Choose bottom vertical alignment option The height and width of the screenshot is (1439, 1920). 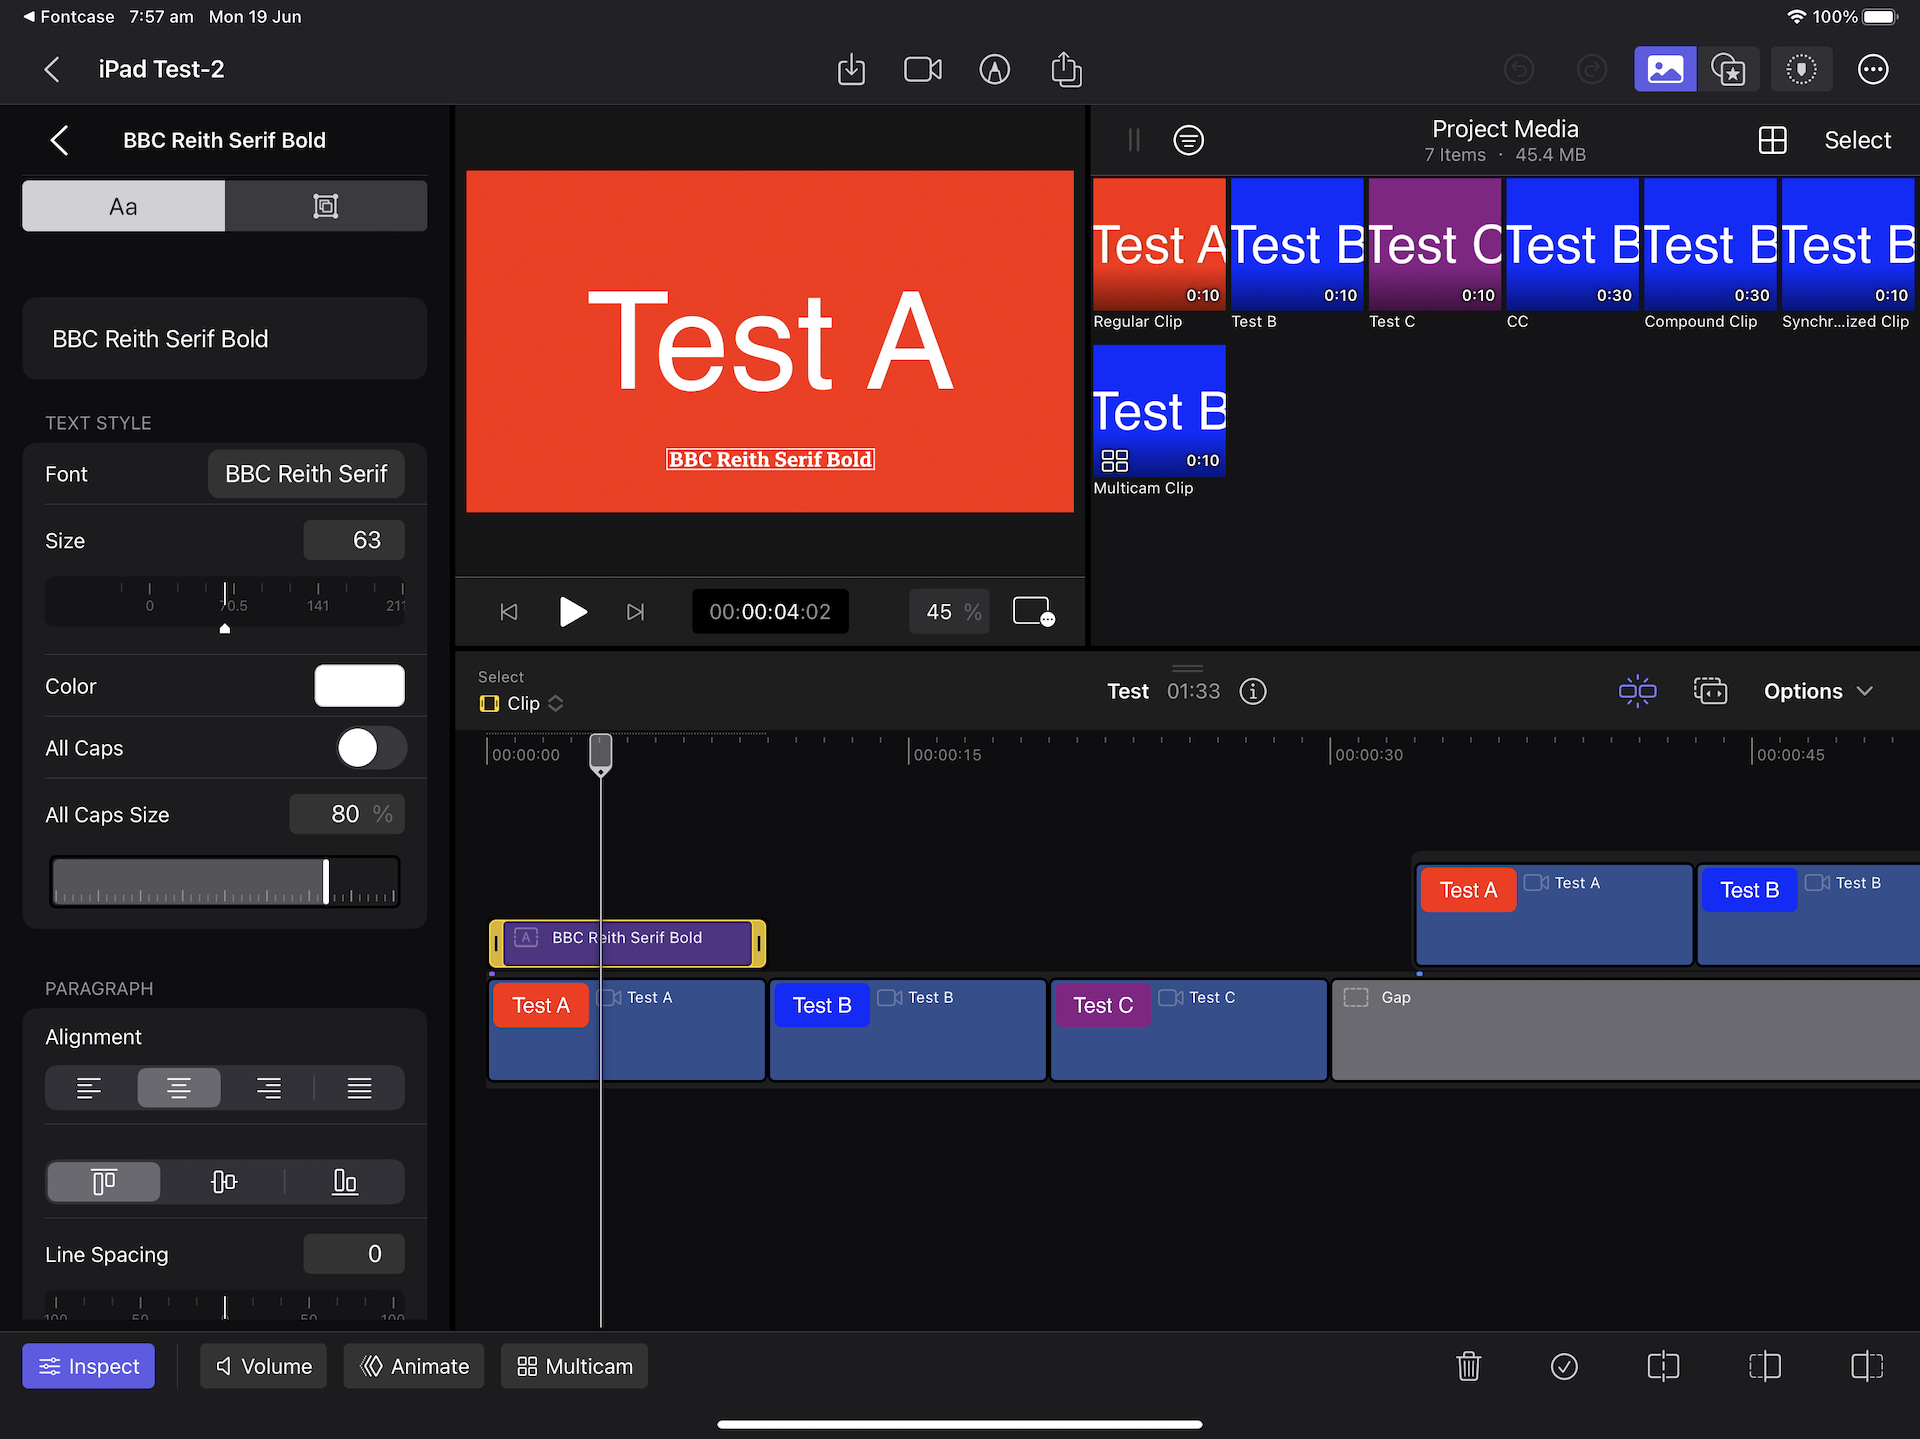click(344, 1182)
